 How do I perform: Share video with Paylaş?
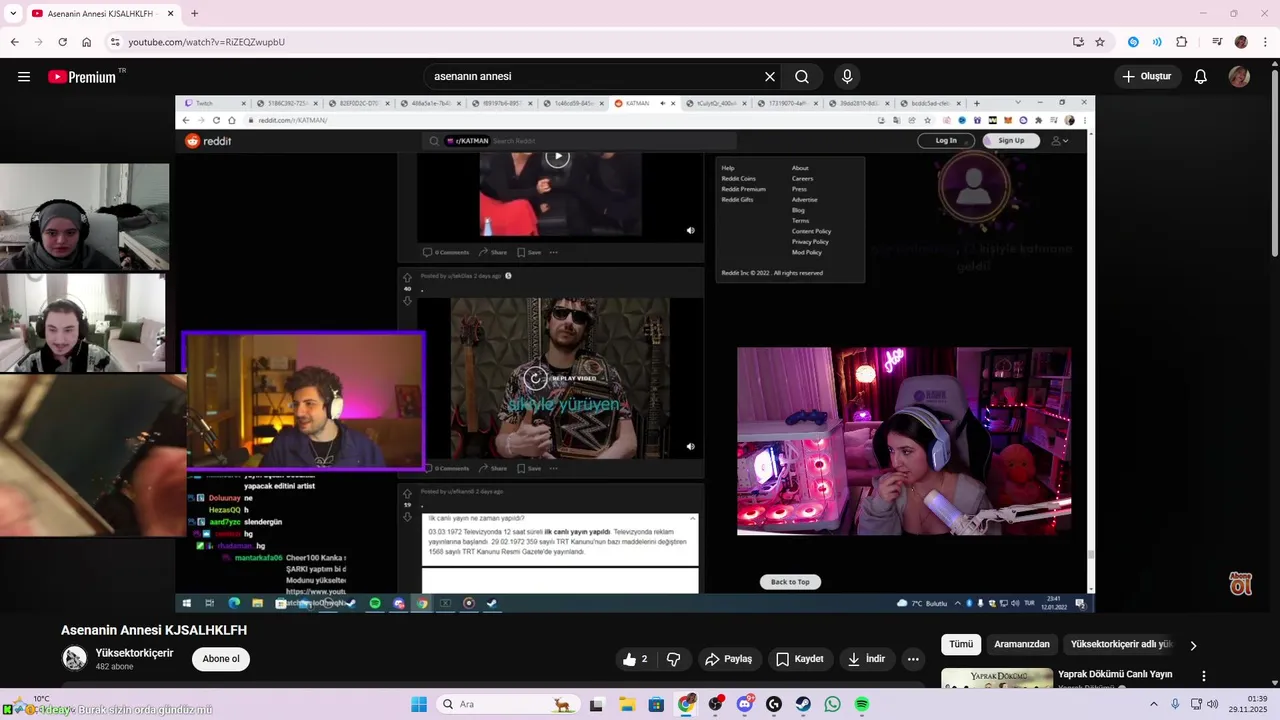pyautogui.click(x=729, y=659)
